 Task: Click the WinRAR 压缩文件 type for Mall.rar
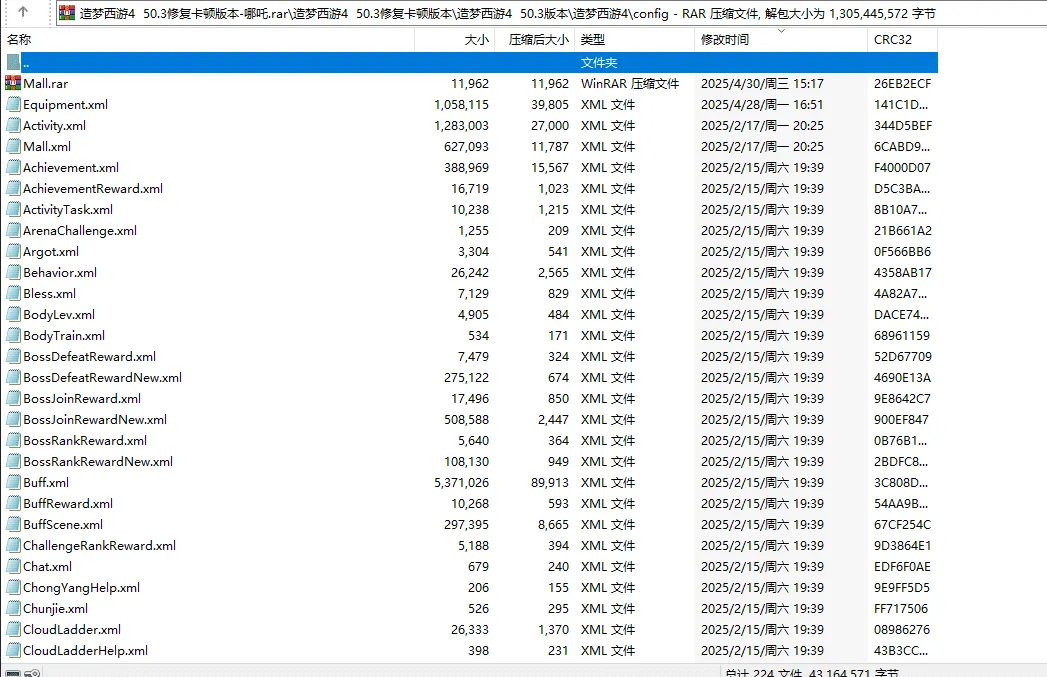pos(630,83)
